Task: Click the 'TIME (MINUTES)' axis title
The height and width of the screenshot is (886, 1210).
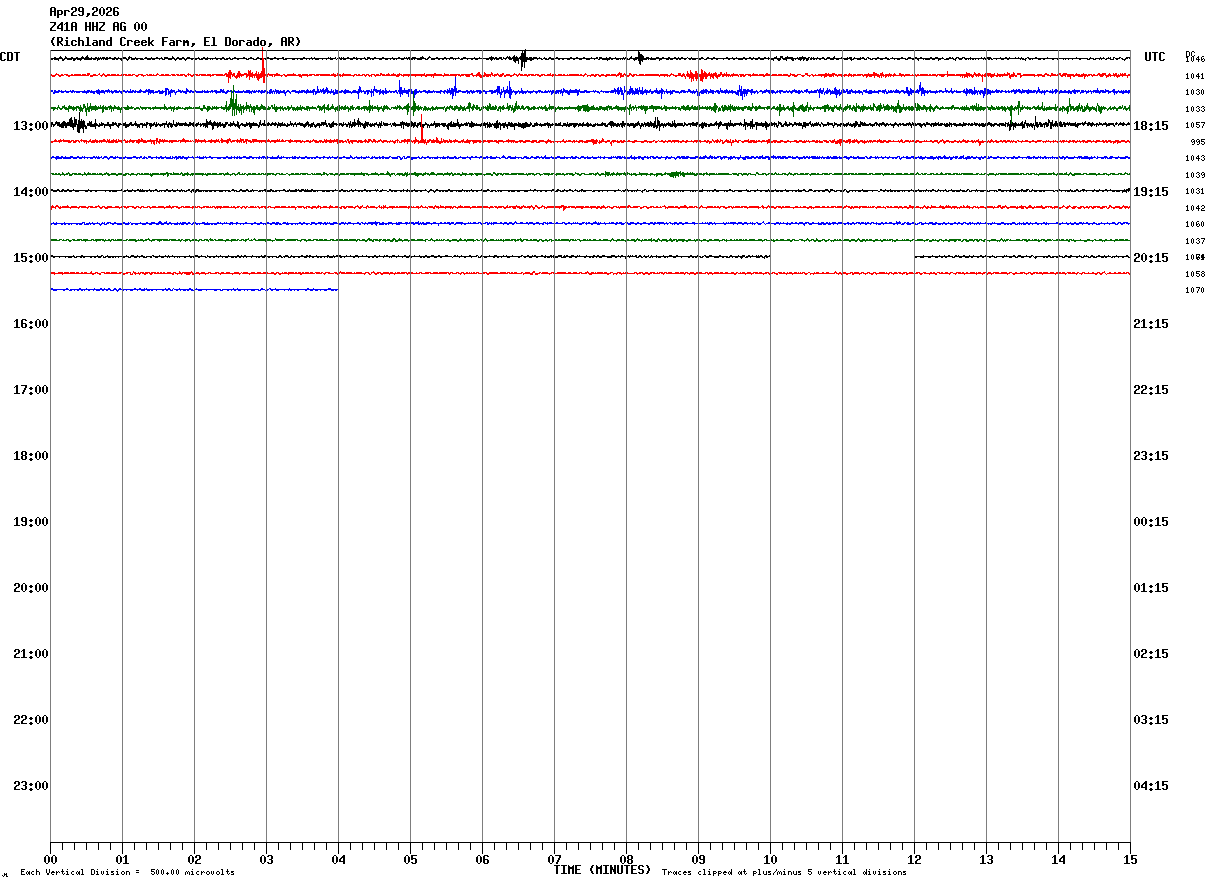Action: point(602,870)
